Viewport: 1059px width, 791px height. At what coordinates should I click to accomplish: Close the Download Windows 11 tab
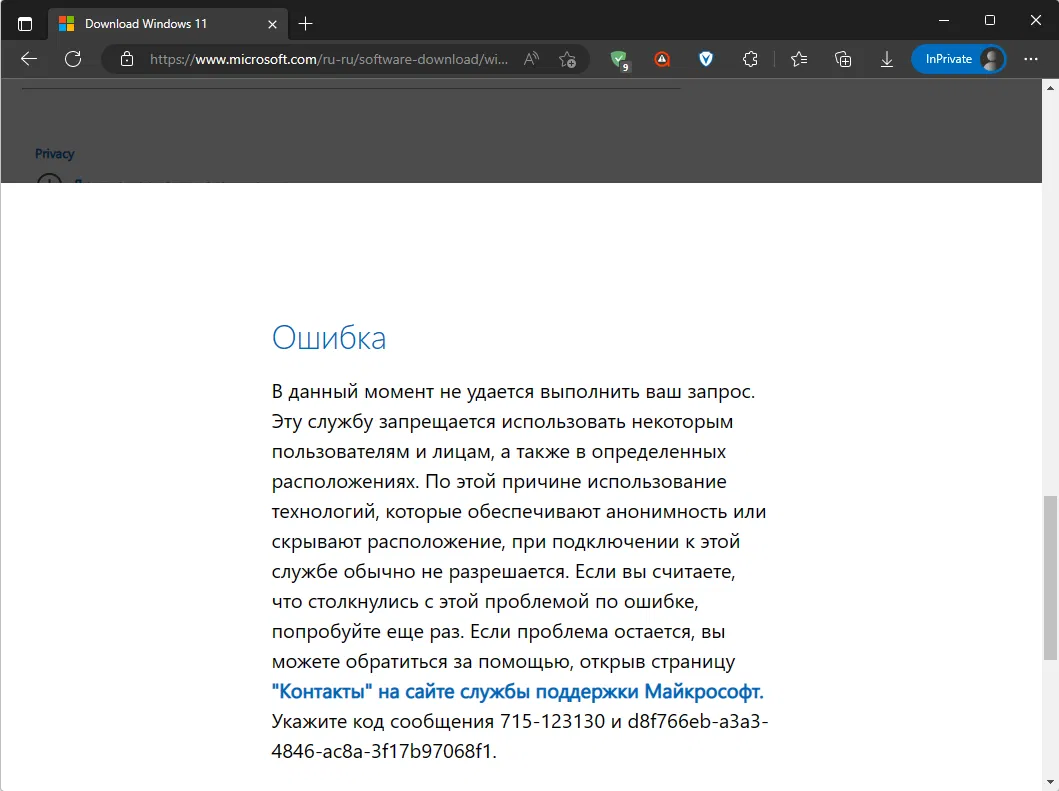pos(272,24)
